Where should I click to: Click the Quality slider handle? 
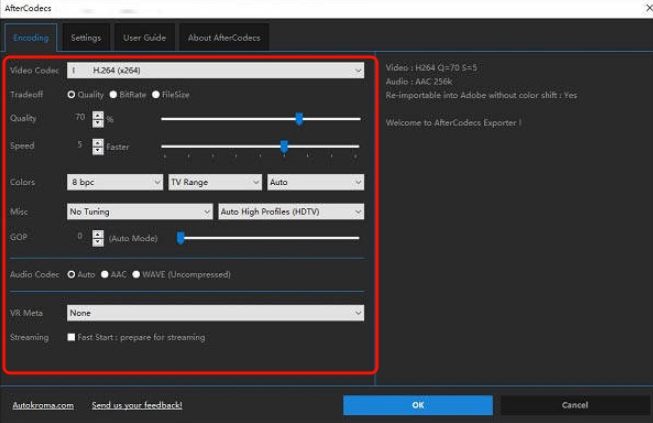[299, 119]
